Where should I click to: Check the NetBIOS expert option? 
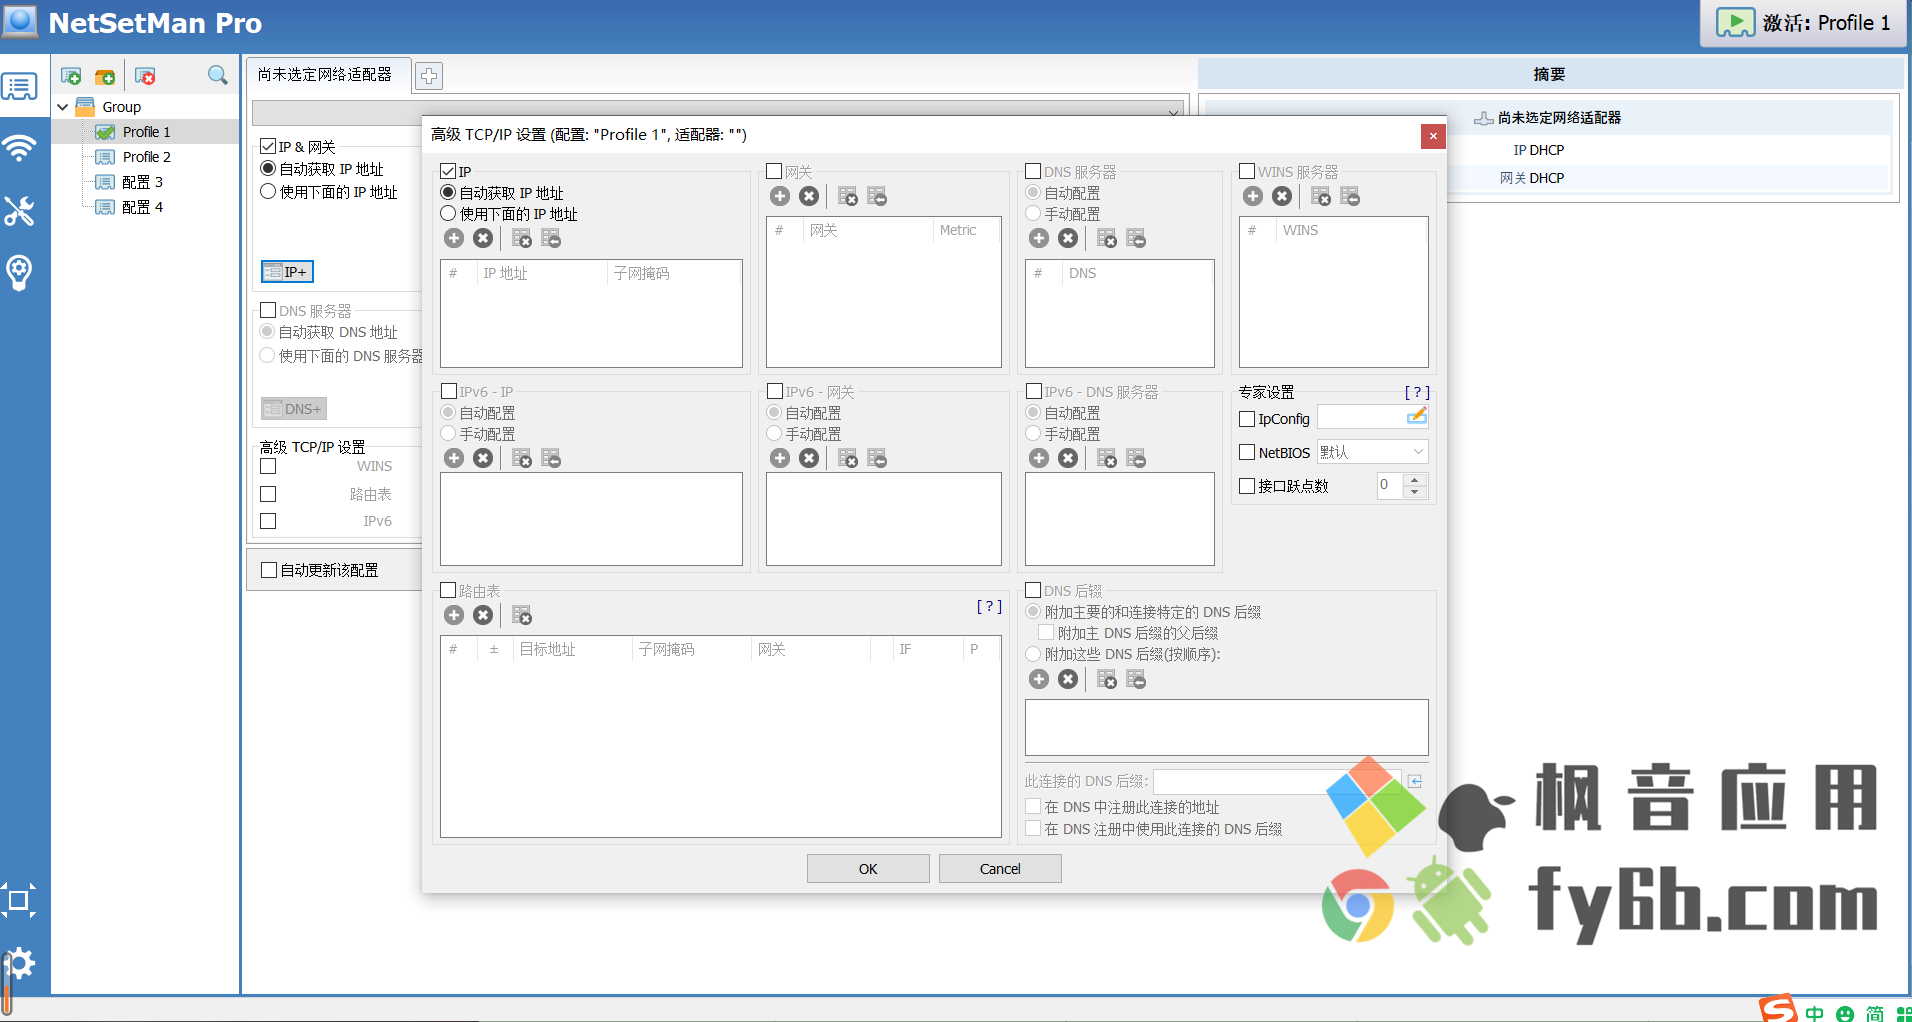coord(1247,452)
